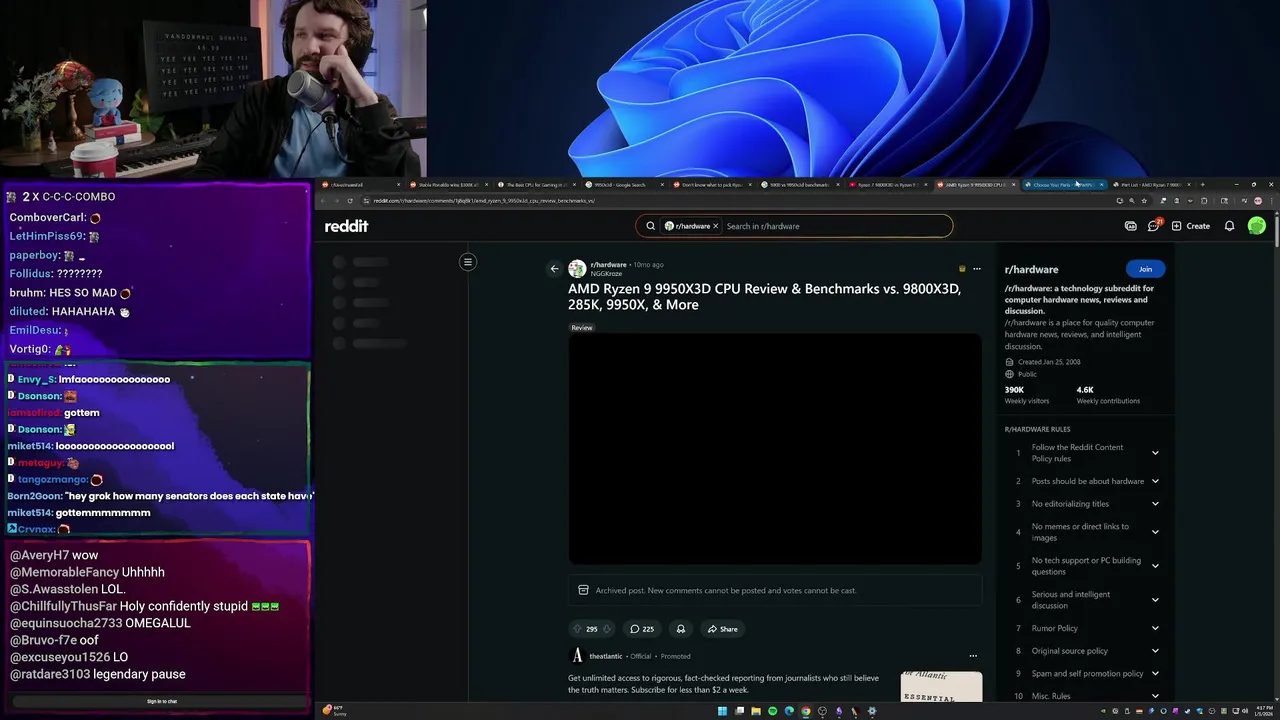Screen dimensions: 1280x720
Task: Click the browser address bar URL
Action: click(x=484, y=201)
